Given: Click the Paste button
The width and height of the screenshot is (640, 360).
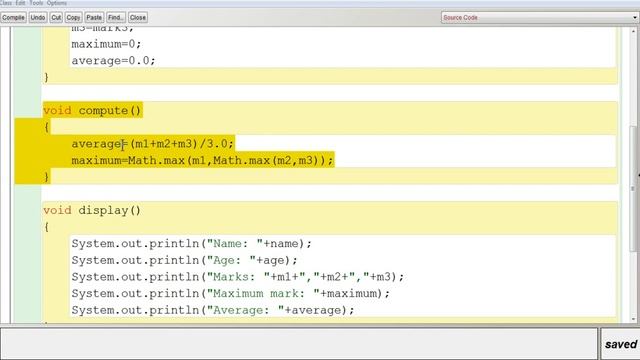Looking at the screenshot, I should [94, 18].
